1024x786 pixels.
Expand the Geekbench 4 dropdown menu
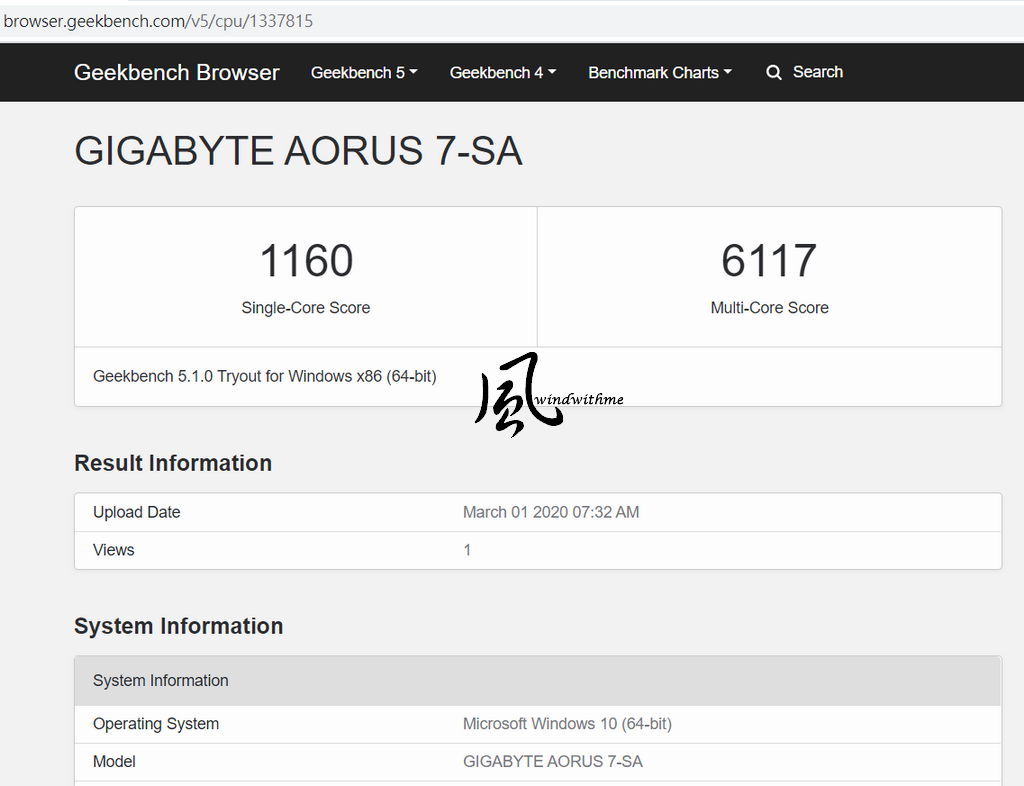[x=503, y=72]
